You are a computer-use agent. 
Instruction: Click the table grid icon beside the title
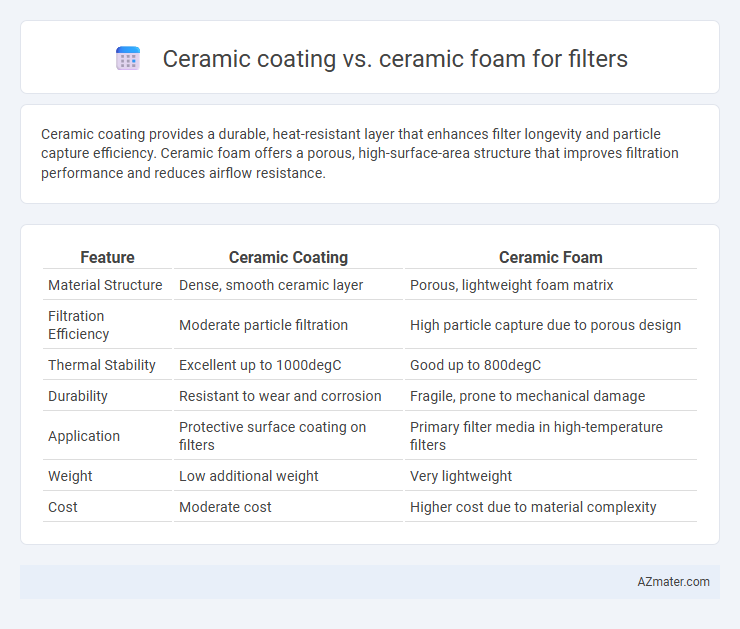pyautogui.click(x=128, y=59)
